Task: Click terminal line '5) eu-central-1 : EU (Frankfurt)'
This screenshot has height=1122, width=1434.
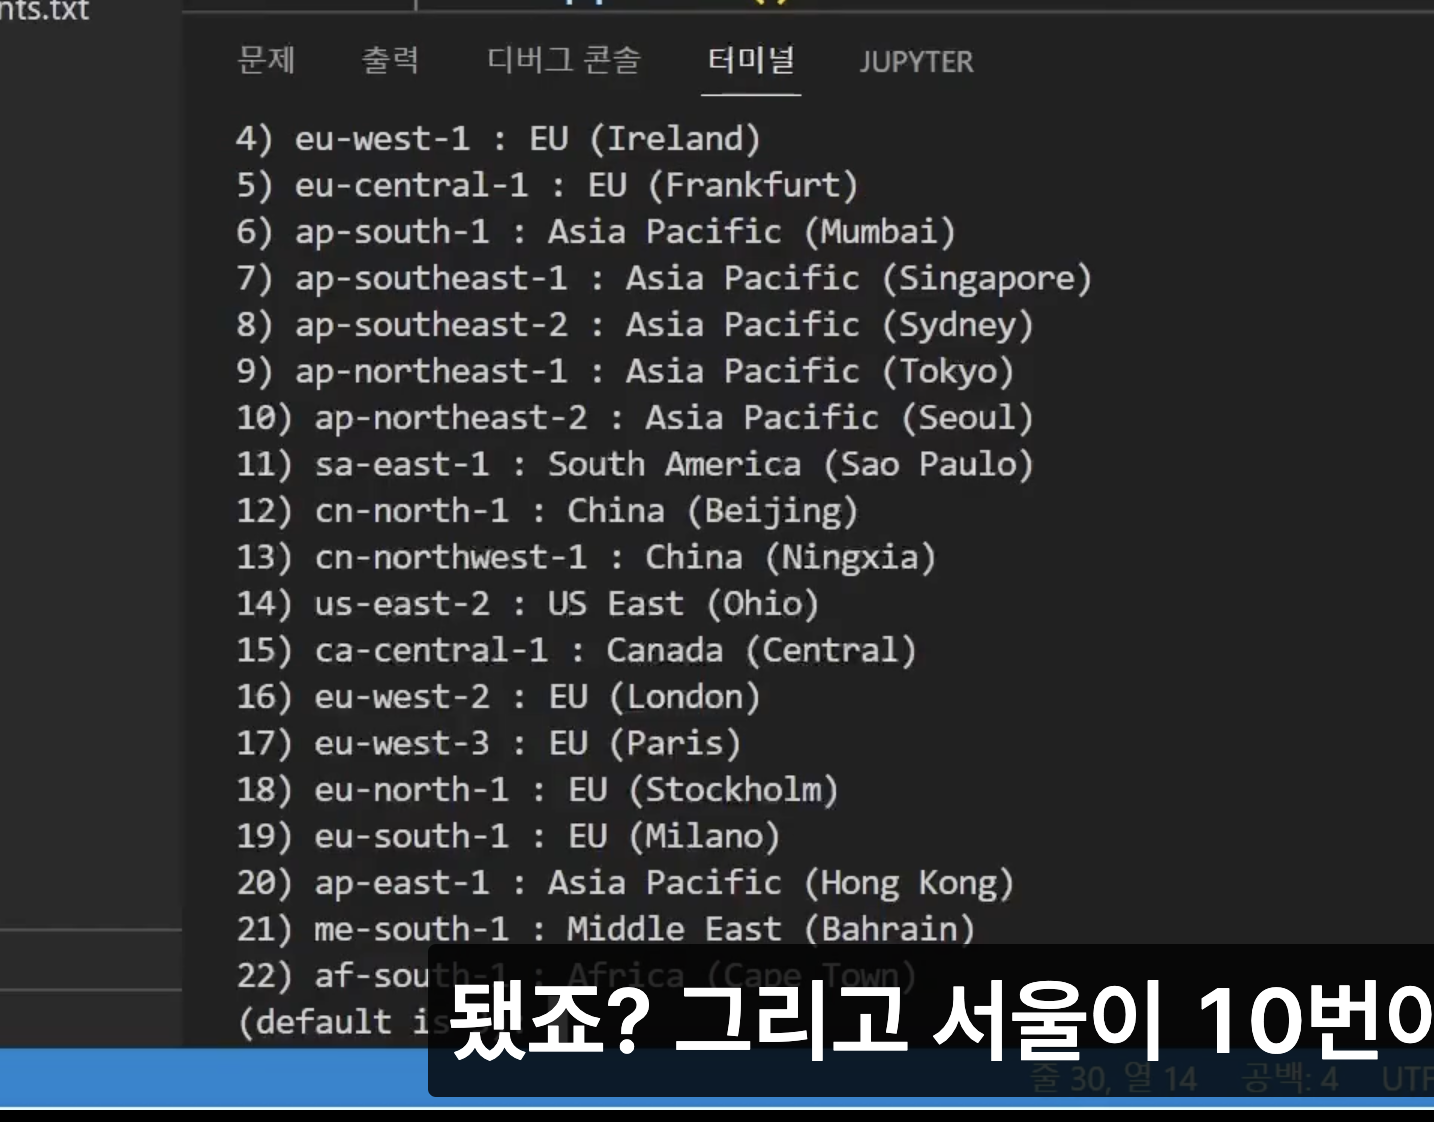Action: (x=547, y=185)
